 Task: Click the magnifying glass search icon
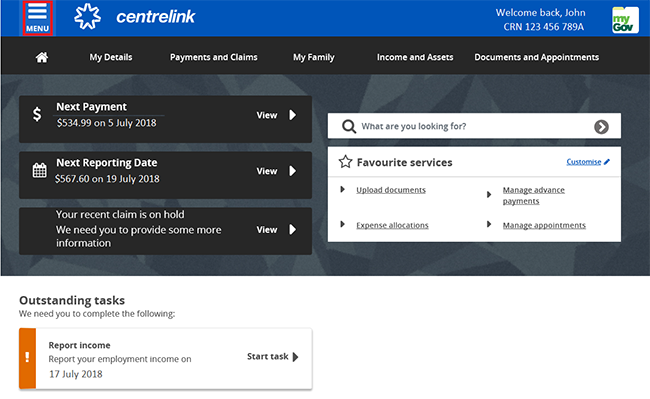point(349,126)
